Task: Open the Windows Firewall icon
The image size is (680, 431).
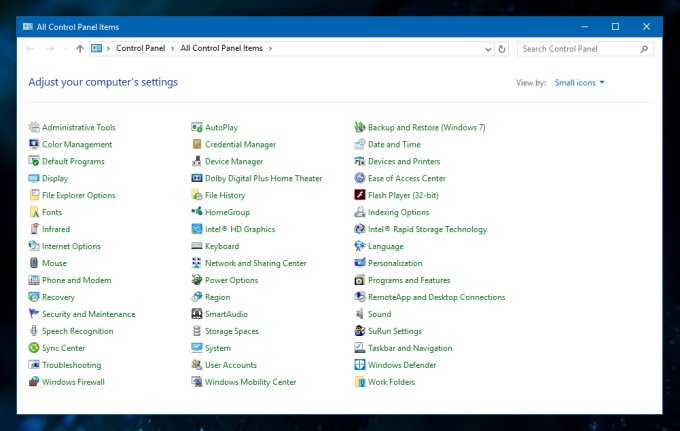Action: click(34, 382)
